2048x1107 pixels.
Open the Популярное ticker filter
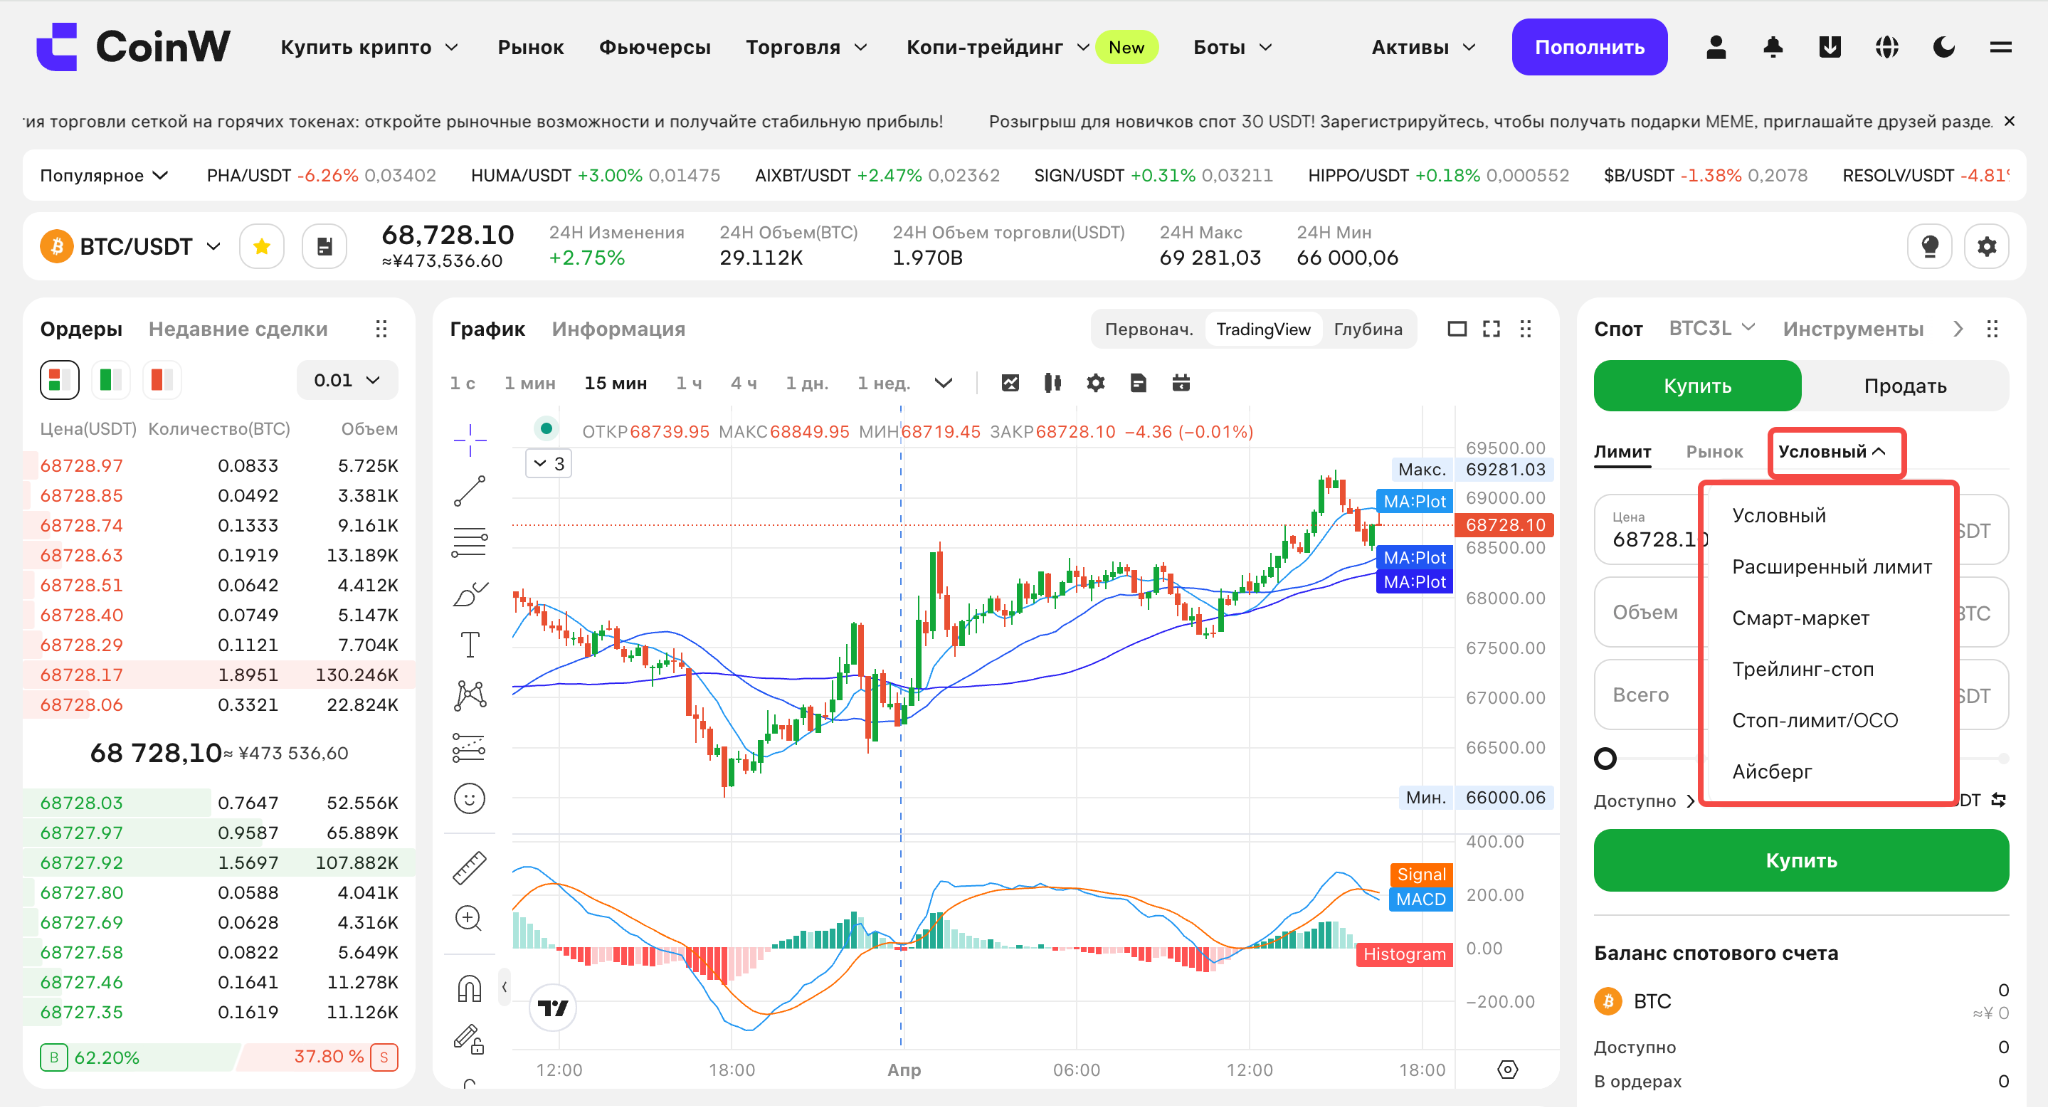tap(104, 175)
